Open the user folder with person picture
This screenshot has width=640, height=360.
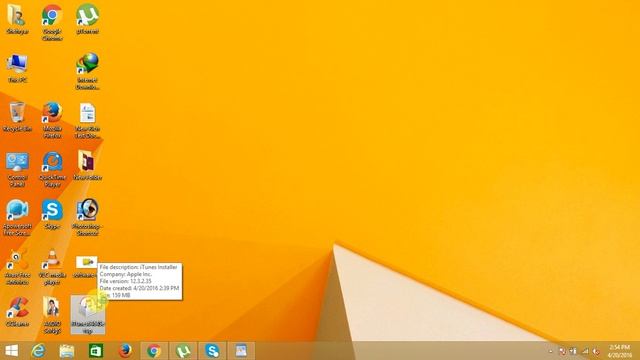coord(17,20)
